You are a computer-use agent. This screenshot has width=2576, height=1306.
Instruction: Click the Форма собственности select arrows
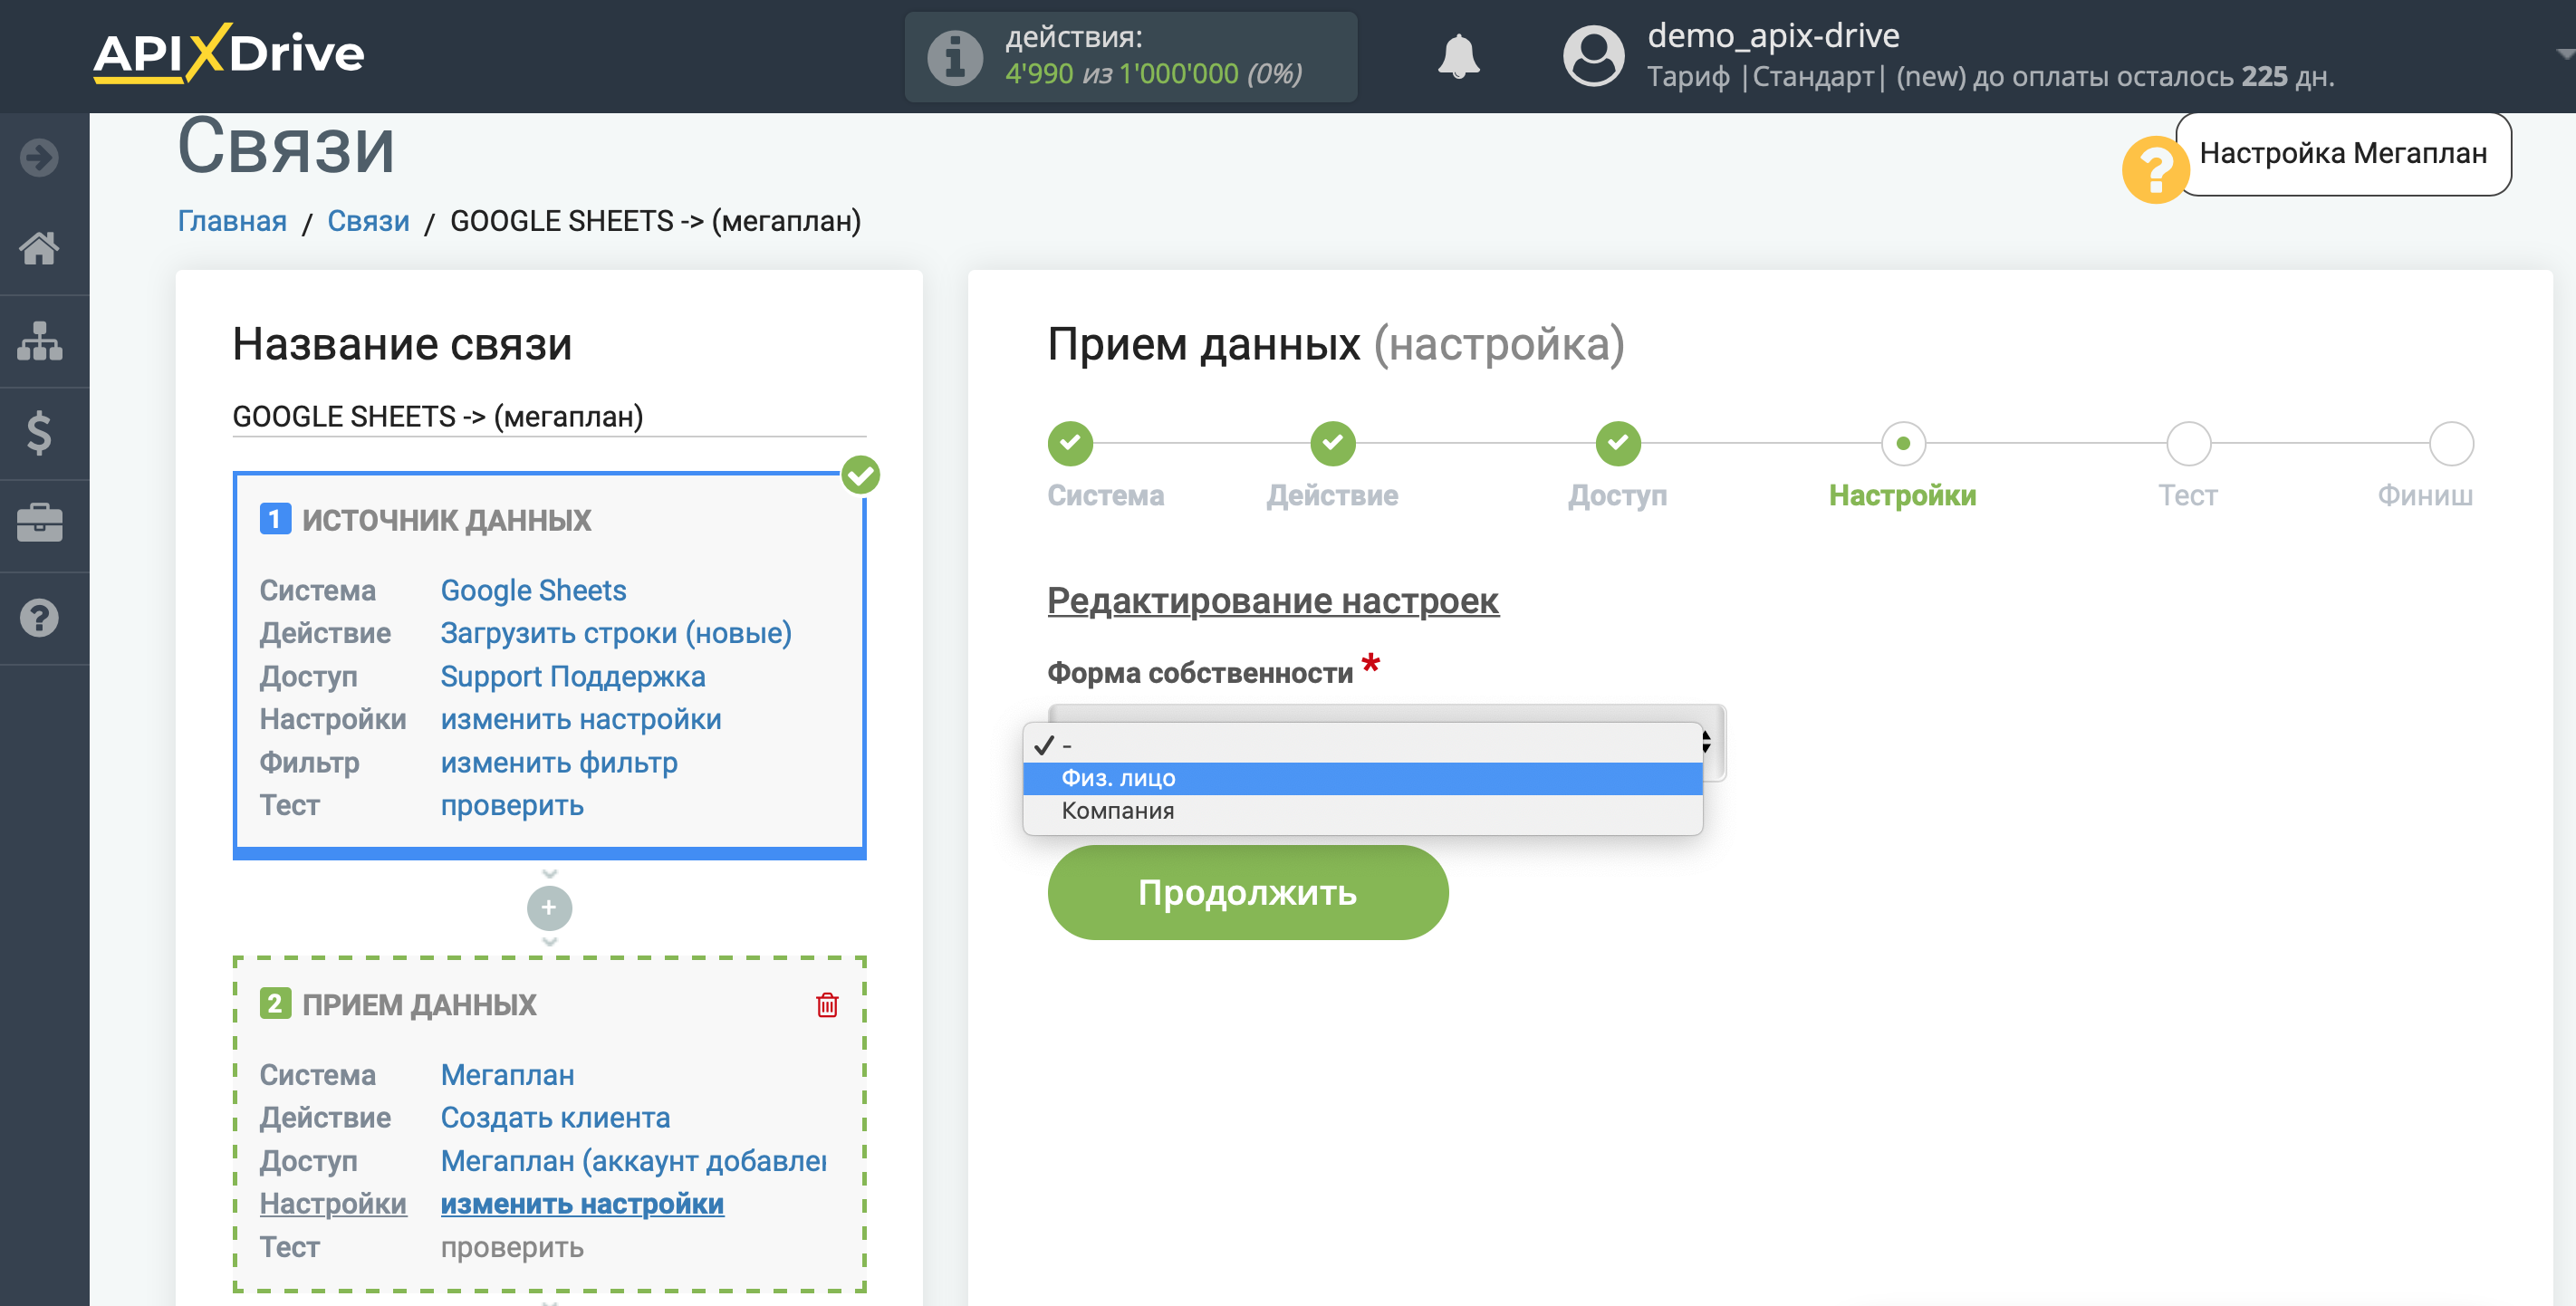[1706, 742]
